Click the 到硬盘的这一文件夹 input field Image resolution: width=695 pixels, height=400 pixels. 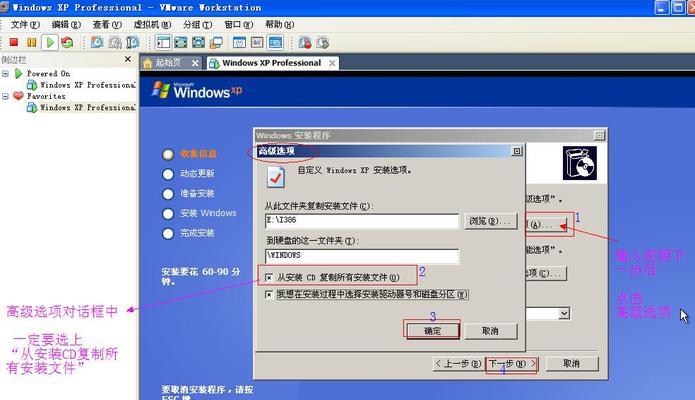(x=362, y=256)
